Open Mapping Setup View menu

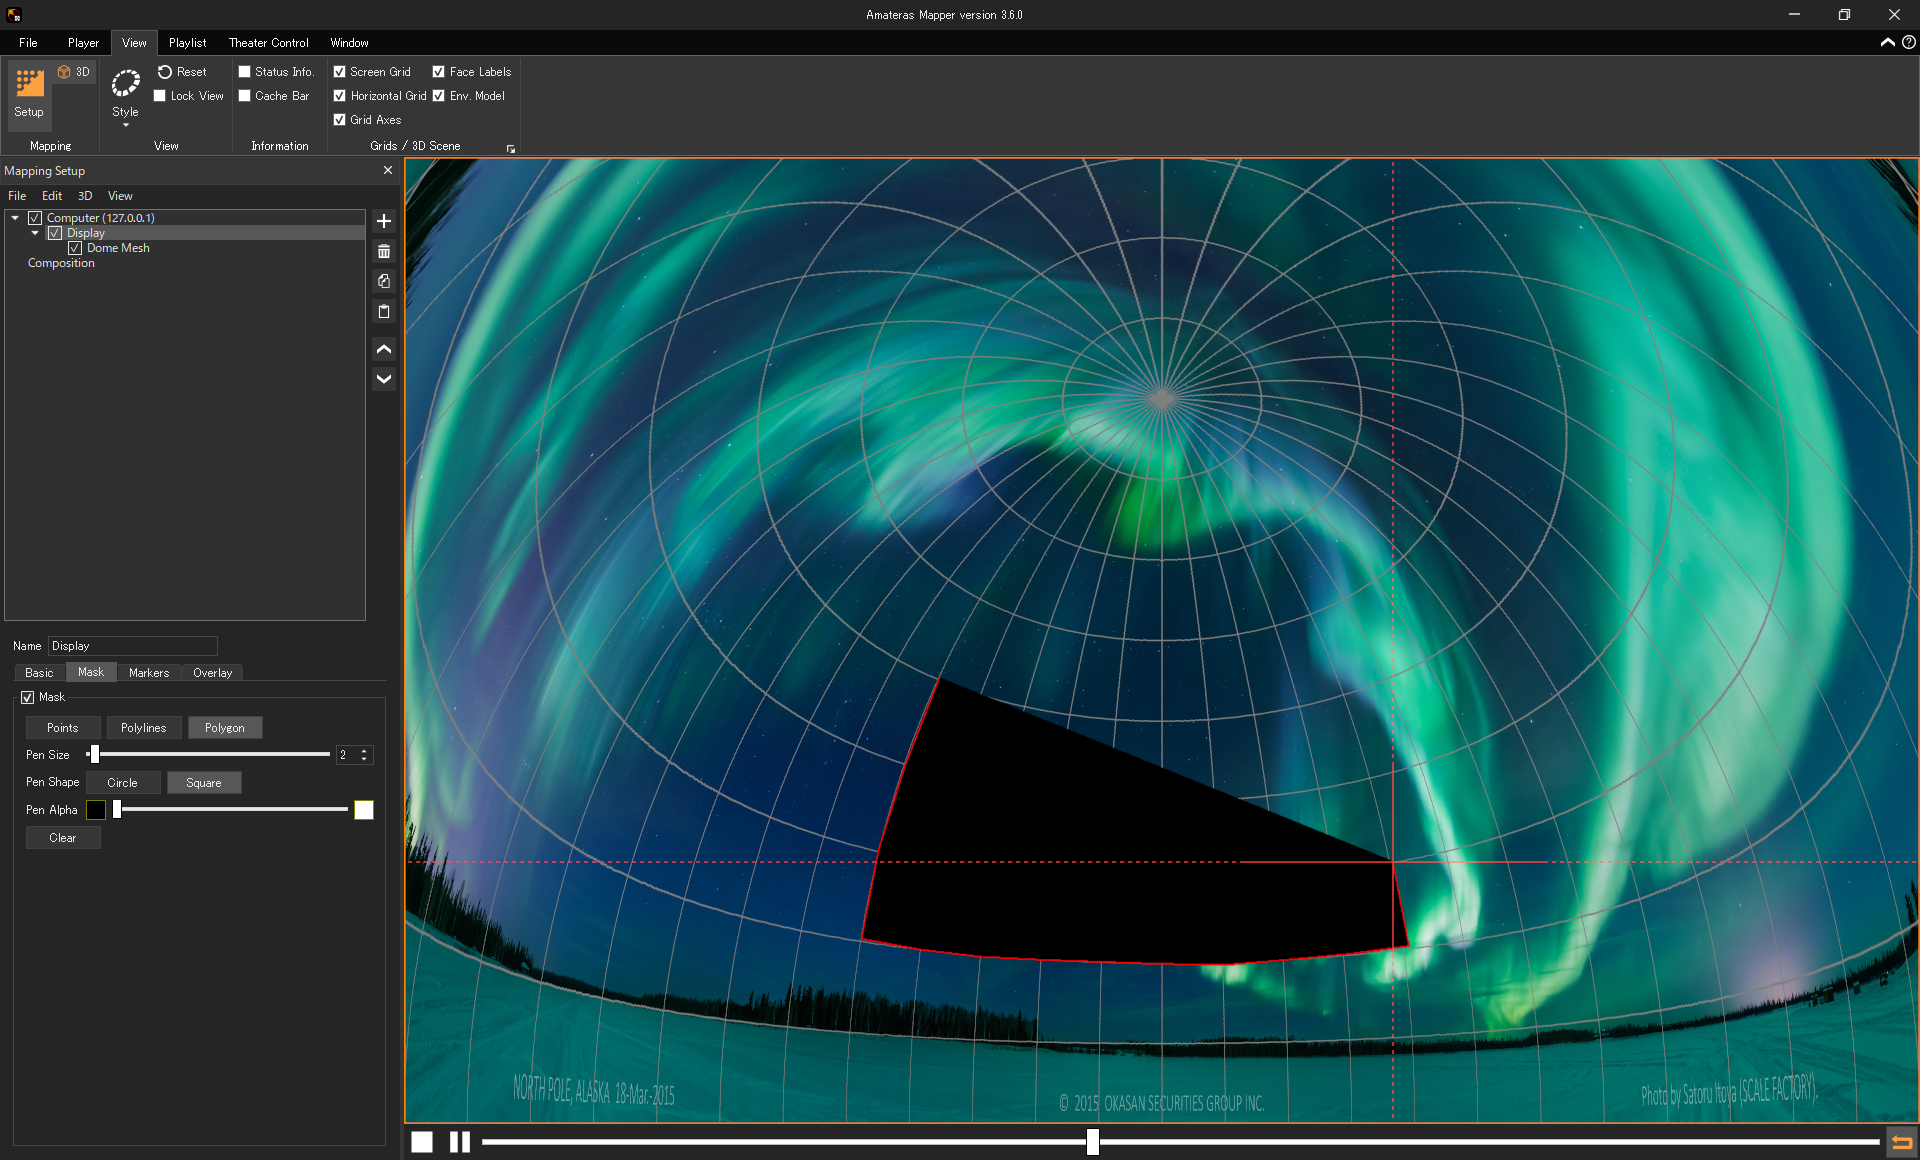tap(120, 196)
